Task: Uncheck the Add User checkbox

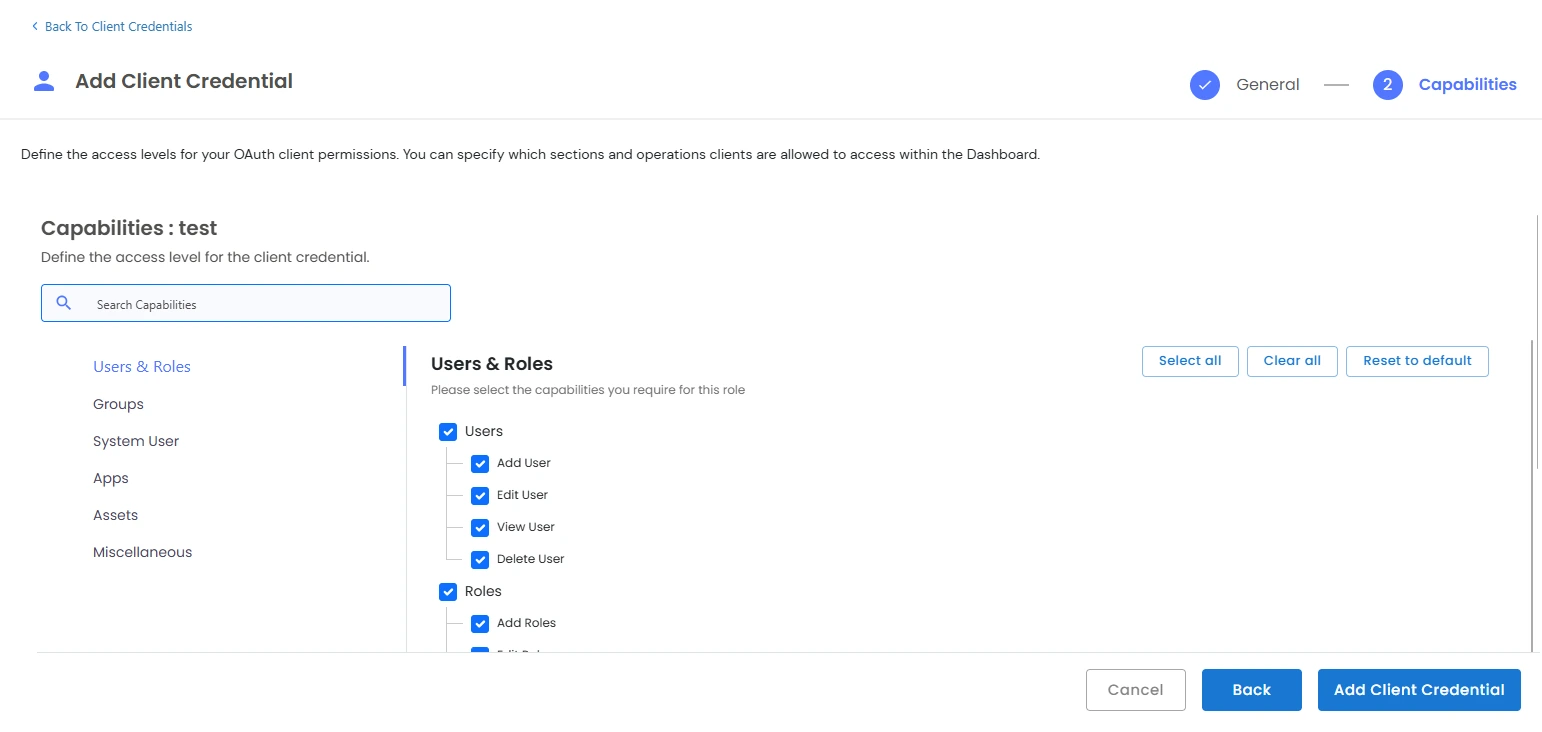Action: coord(480,463)
